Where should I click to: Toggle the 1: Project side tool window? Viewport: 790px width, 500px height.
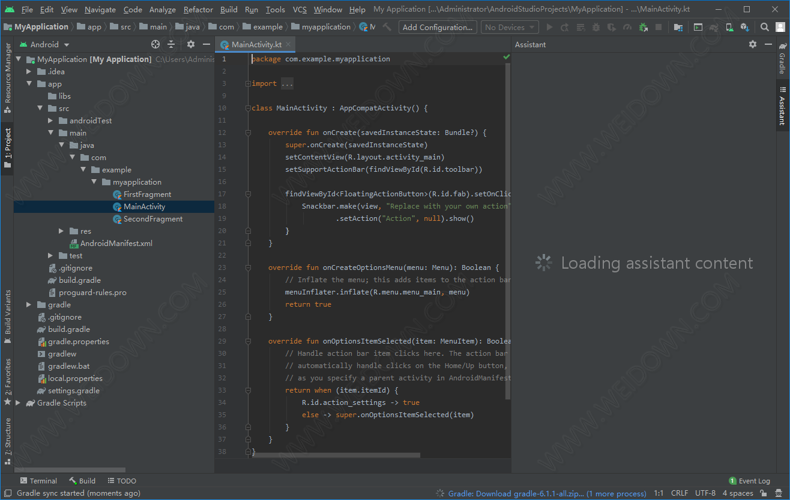[x=8, y=148]
